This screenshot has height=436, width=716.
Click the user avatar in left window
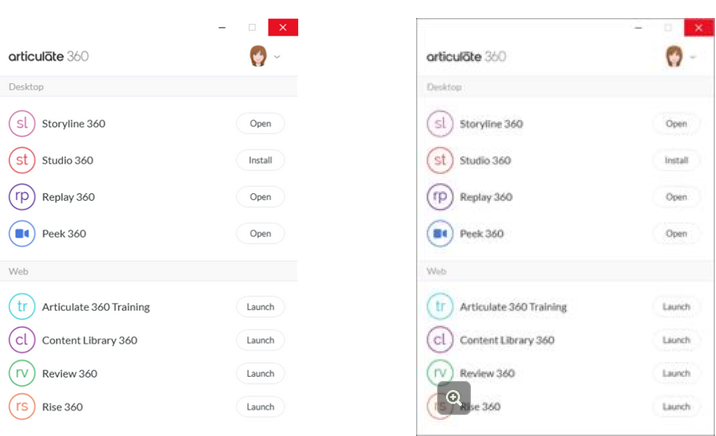point(258,56)
